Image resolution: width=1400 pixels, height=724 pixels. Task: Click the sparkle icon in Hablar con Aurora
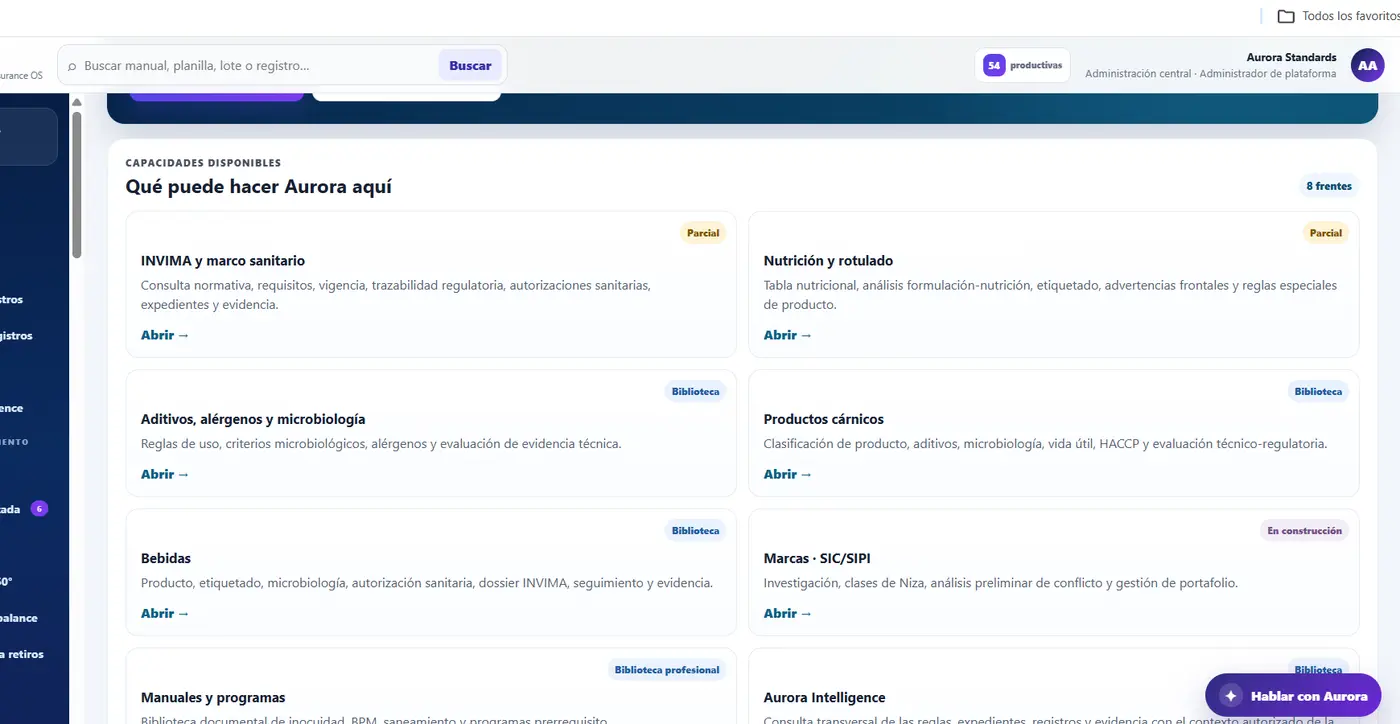point(1231,696)
